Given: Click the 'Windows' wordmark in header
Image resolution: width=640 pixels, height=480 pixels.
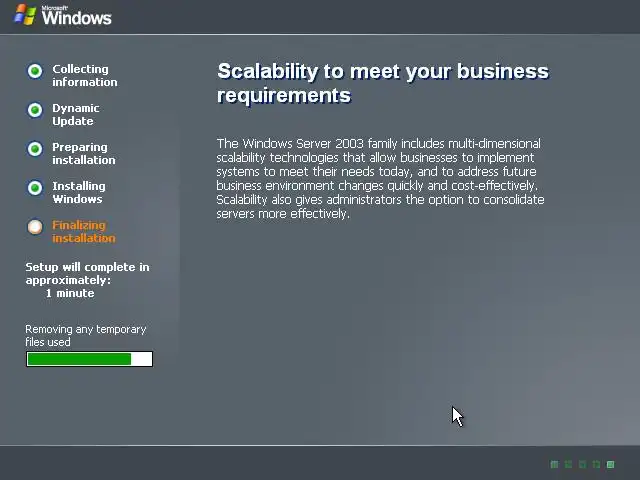Looking at the screenshot, I should pyautogui.click(x=76, y=17).
